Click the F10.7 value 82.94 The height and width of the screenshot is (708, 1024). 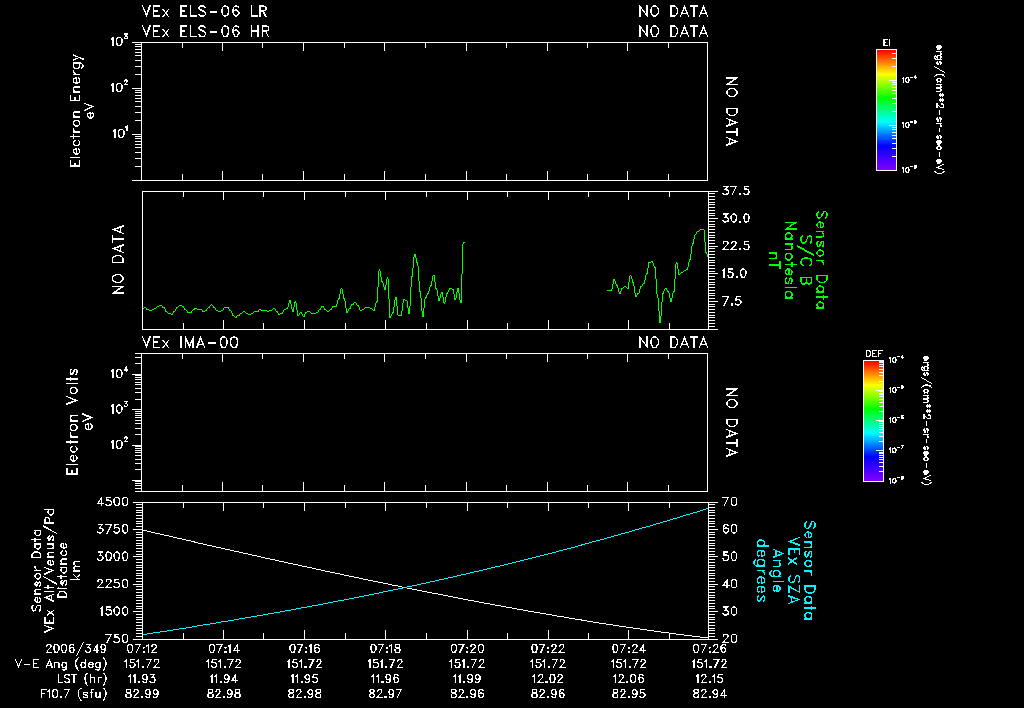tap(709, 694)
